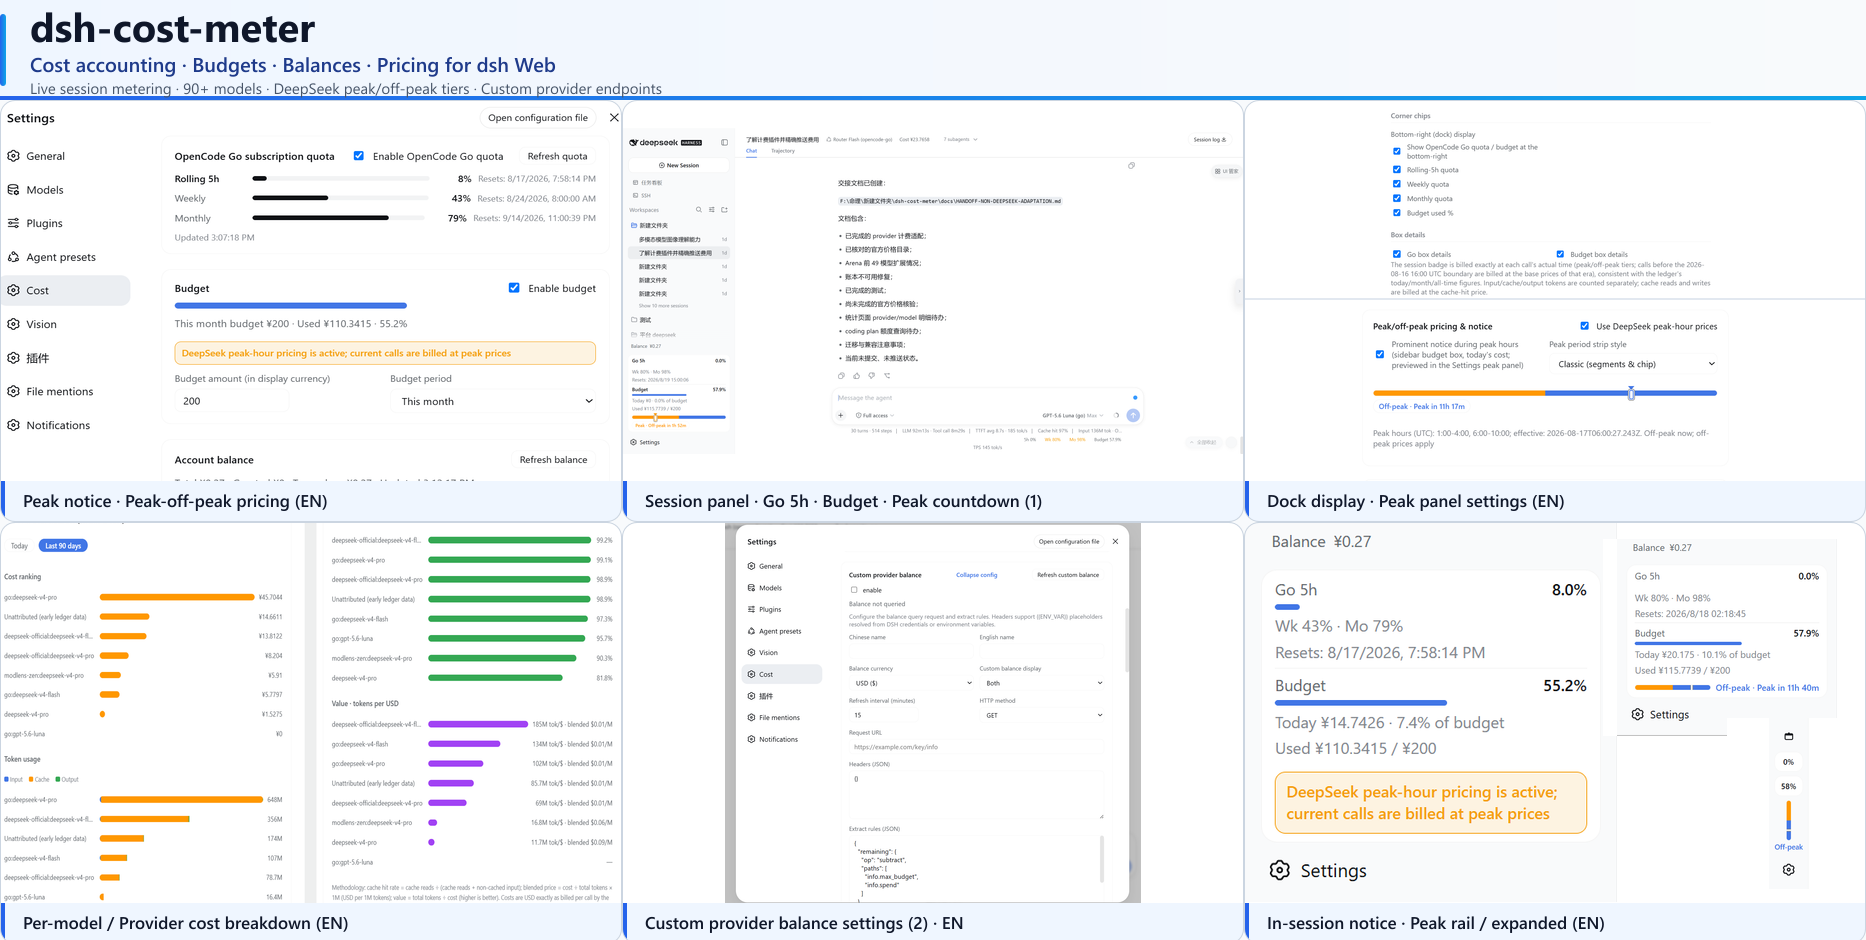Viewport: 1866px width, 940px height.
Task: Click the gear icon on the peak rail
Action: (x=1788, y=870)
